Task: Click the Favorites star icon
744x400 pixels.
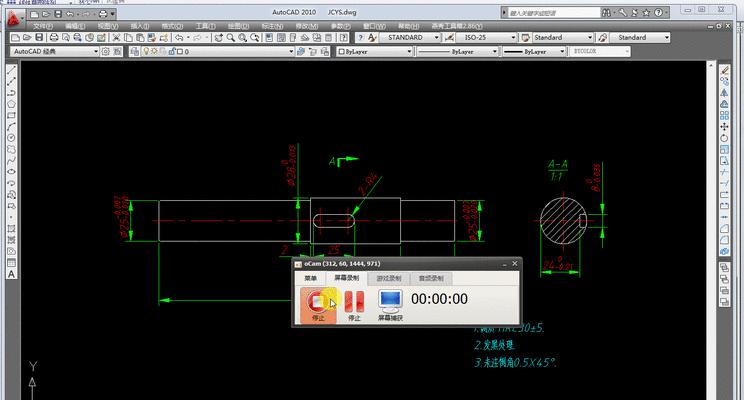Action: click(646, 13)
